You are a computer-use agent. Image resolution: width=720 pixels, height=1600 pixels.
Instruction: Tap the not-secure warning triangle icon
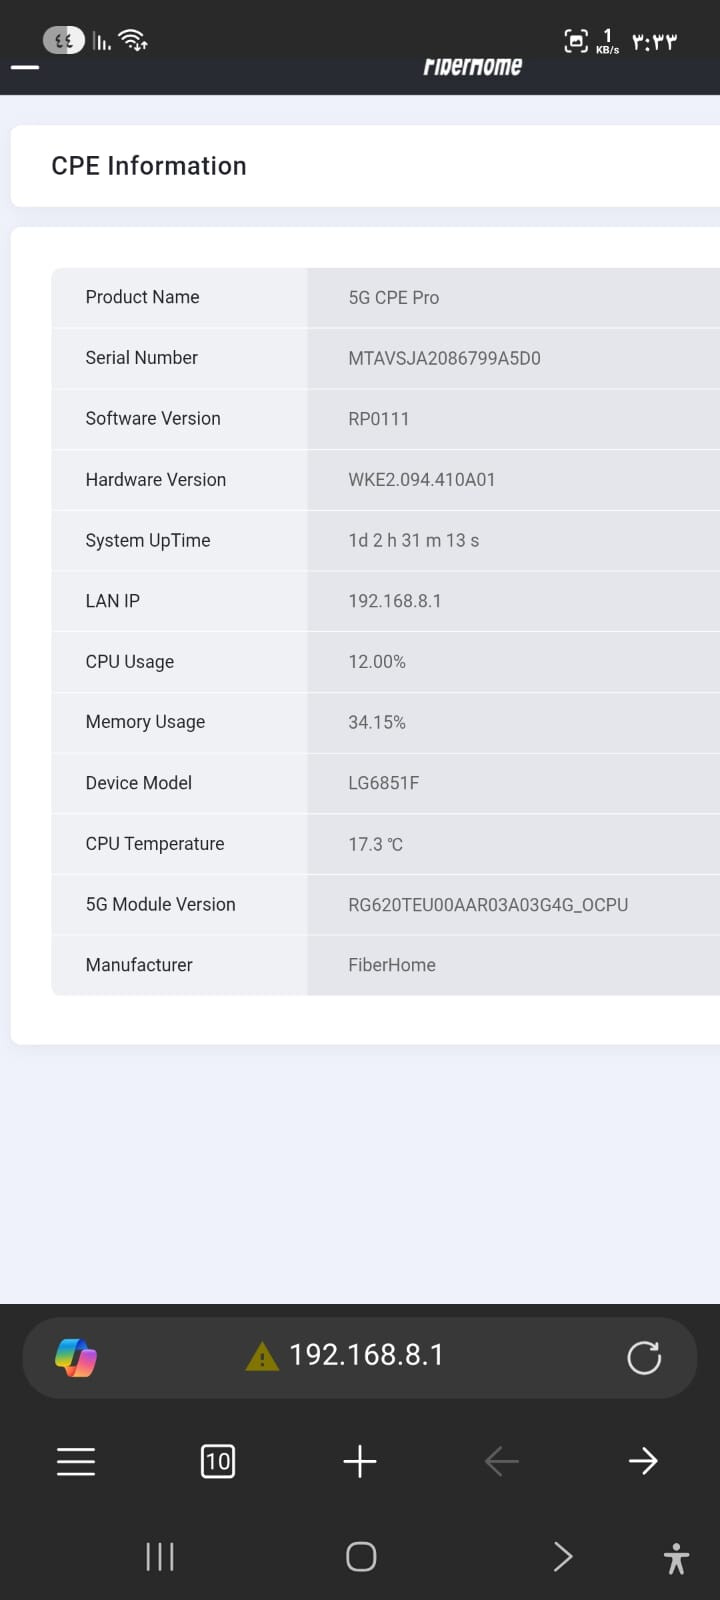(262, 1357)
